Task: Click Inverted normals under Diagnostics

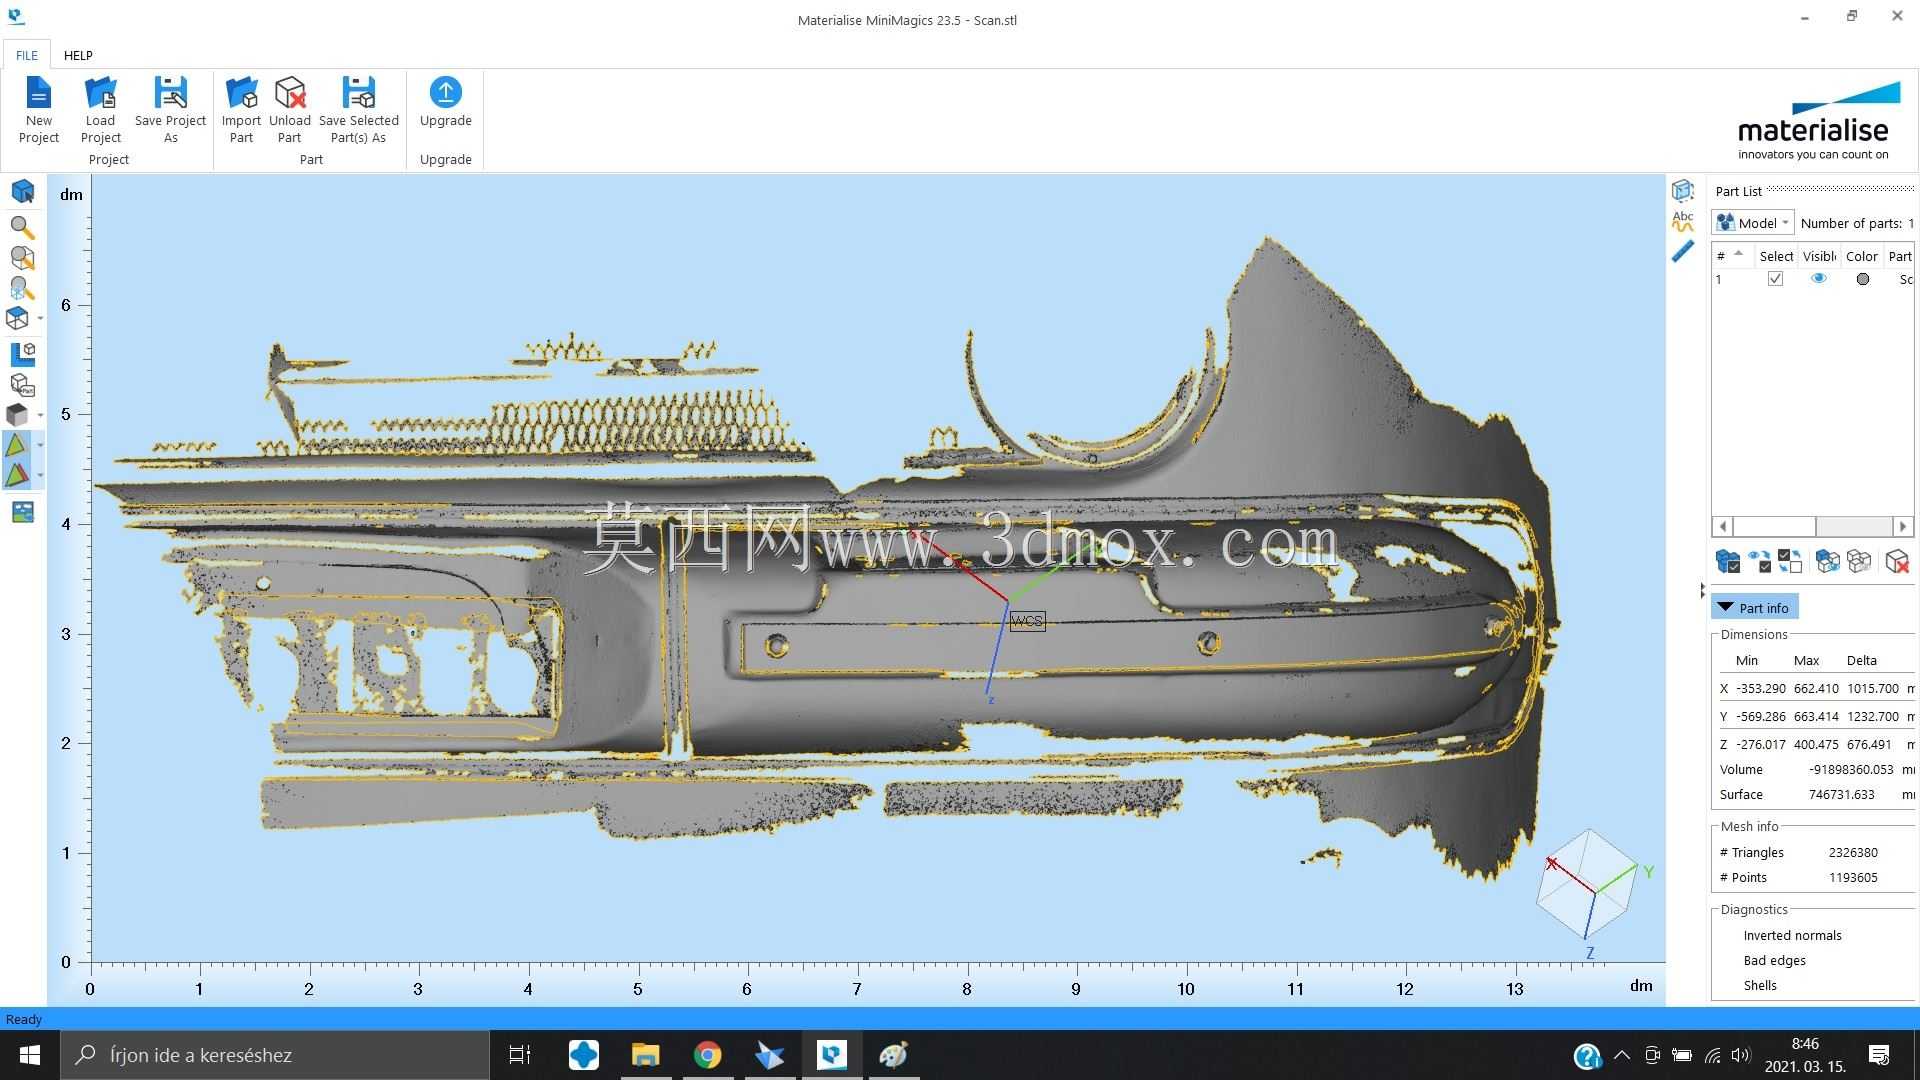Action: tap(1792, 935)
